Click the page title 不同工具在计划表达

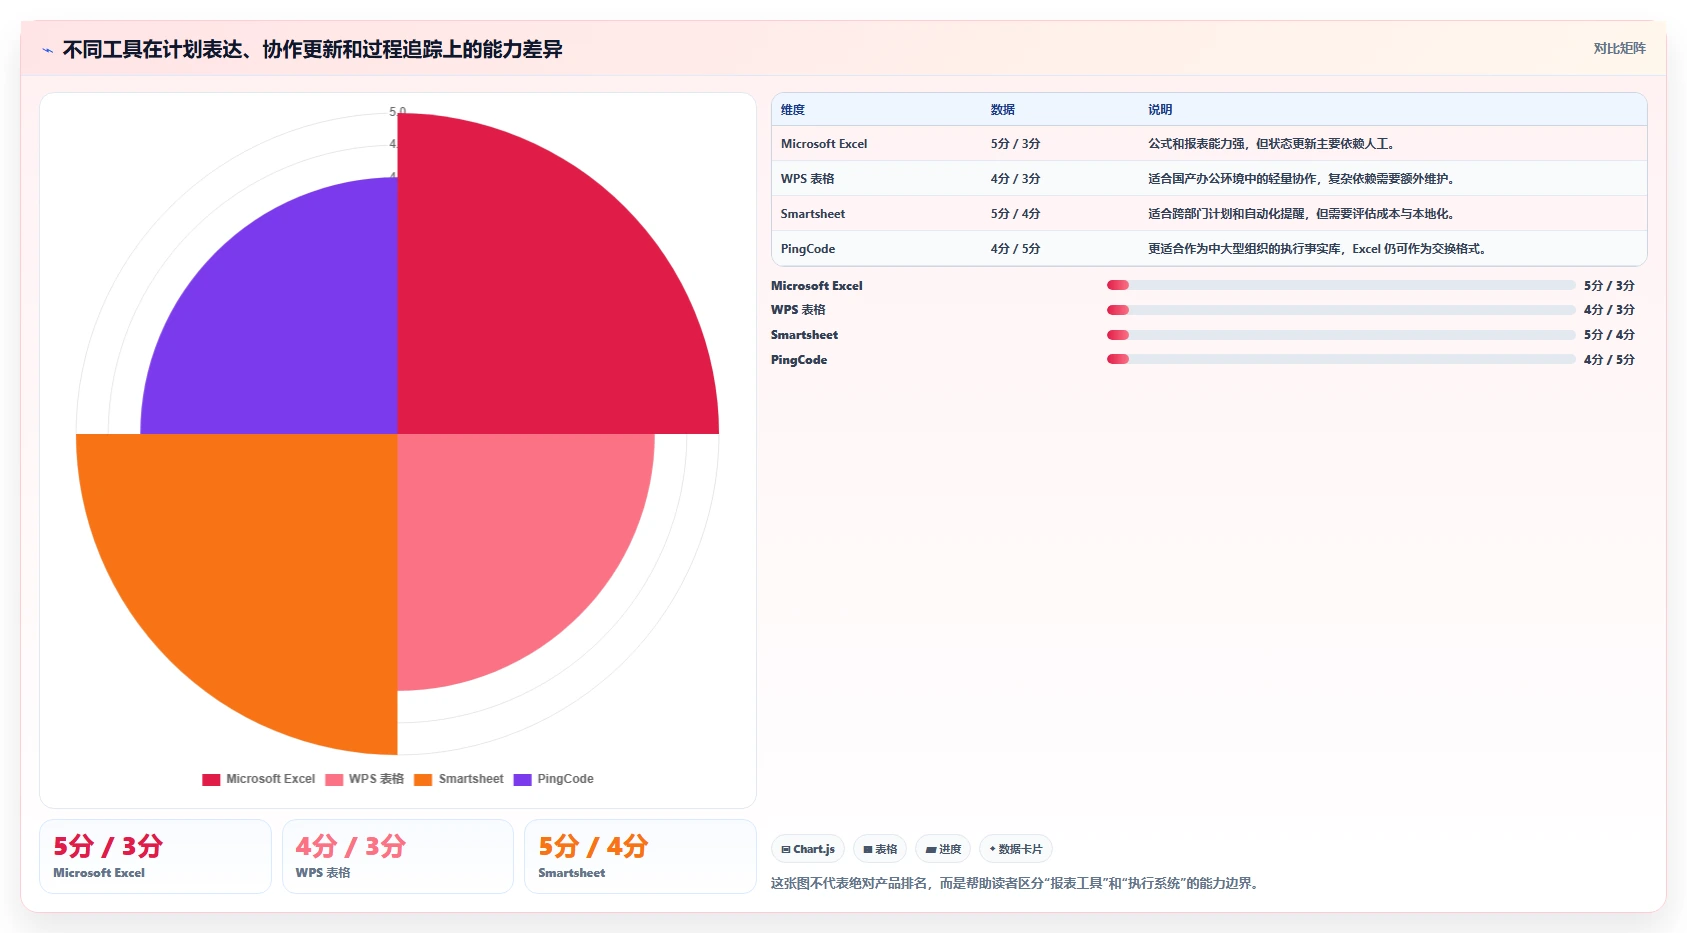(312, 49)
